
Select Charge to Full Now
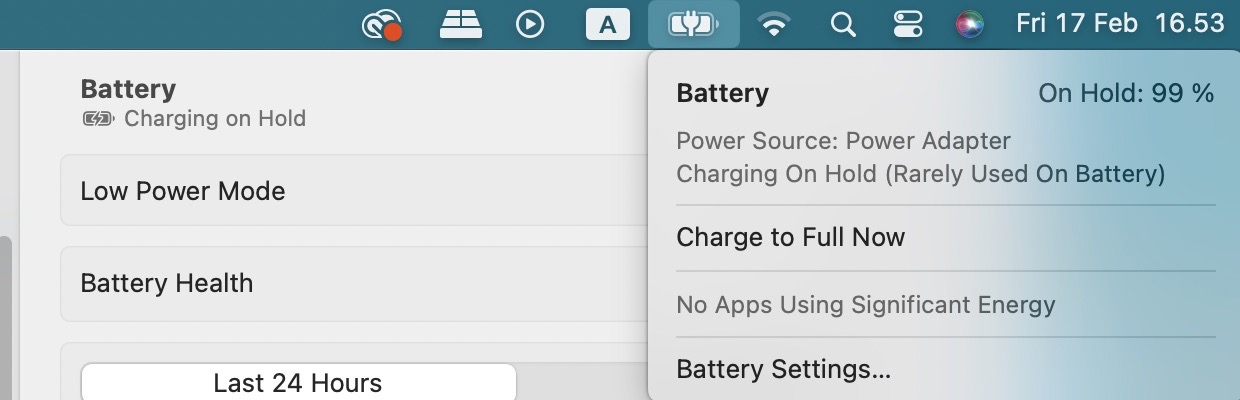coord(790,237)
